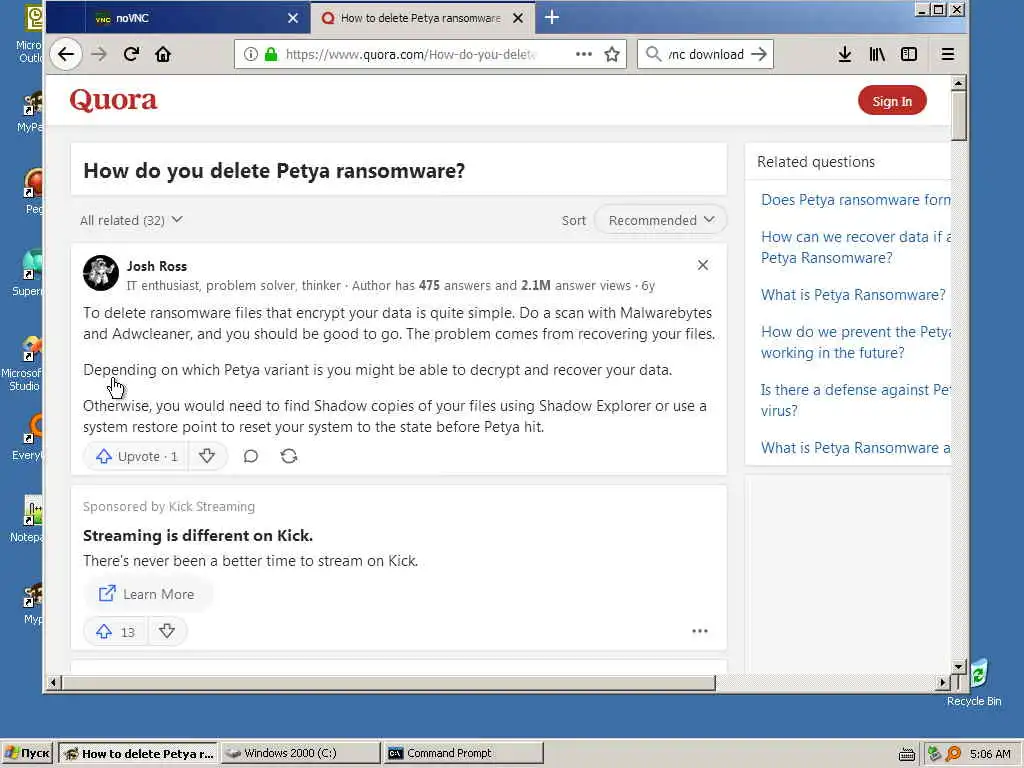Image resolution: width=1024 pixels, height=768 pixels.
Task: Toggle the browser sidebar view
Action: [909, 54]
